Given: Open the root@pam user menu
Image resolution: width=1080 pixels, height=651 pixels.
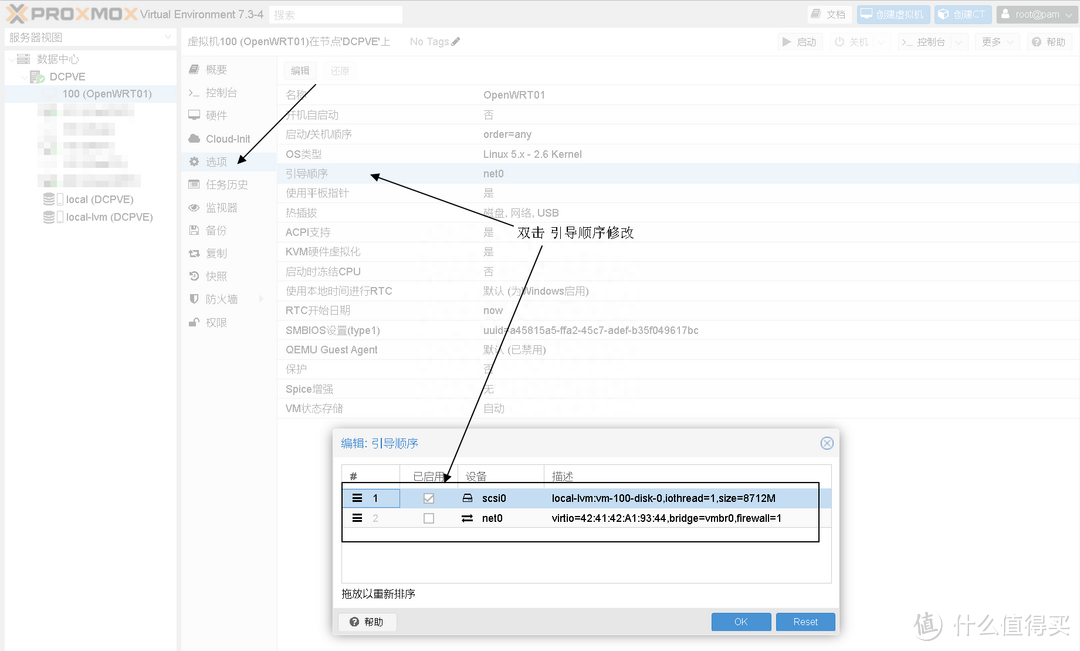Looking at the screenshot, I should (x=1036, y=14).
